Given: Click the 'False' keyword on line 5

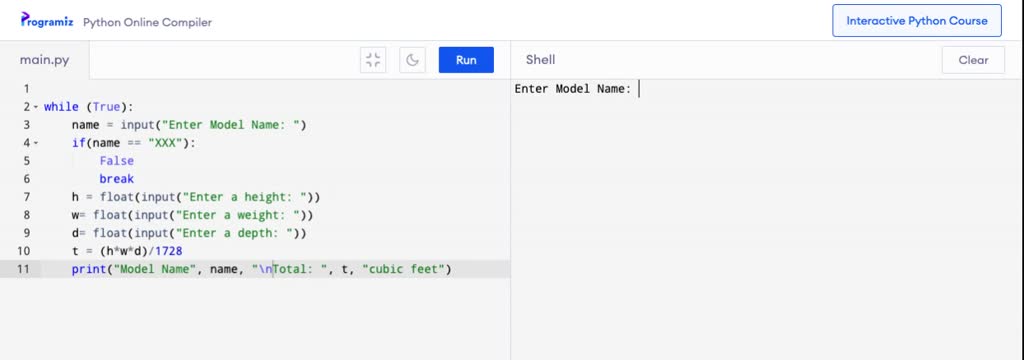Looking at the screenshot, I should (116, 161).
